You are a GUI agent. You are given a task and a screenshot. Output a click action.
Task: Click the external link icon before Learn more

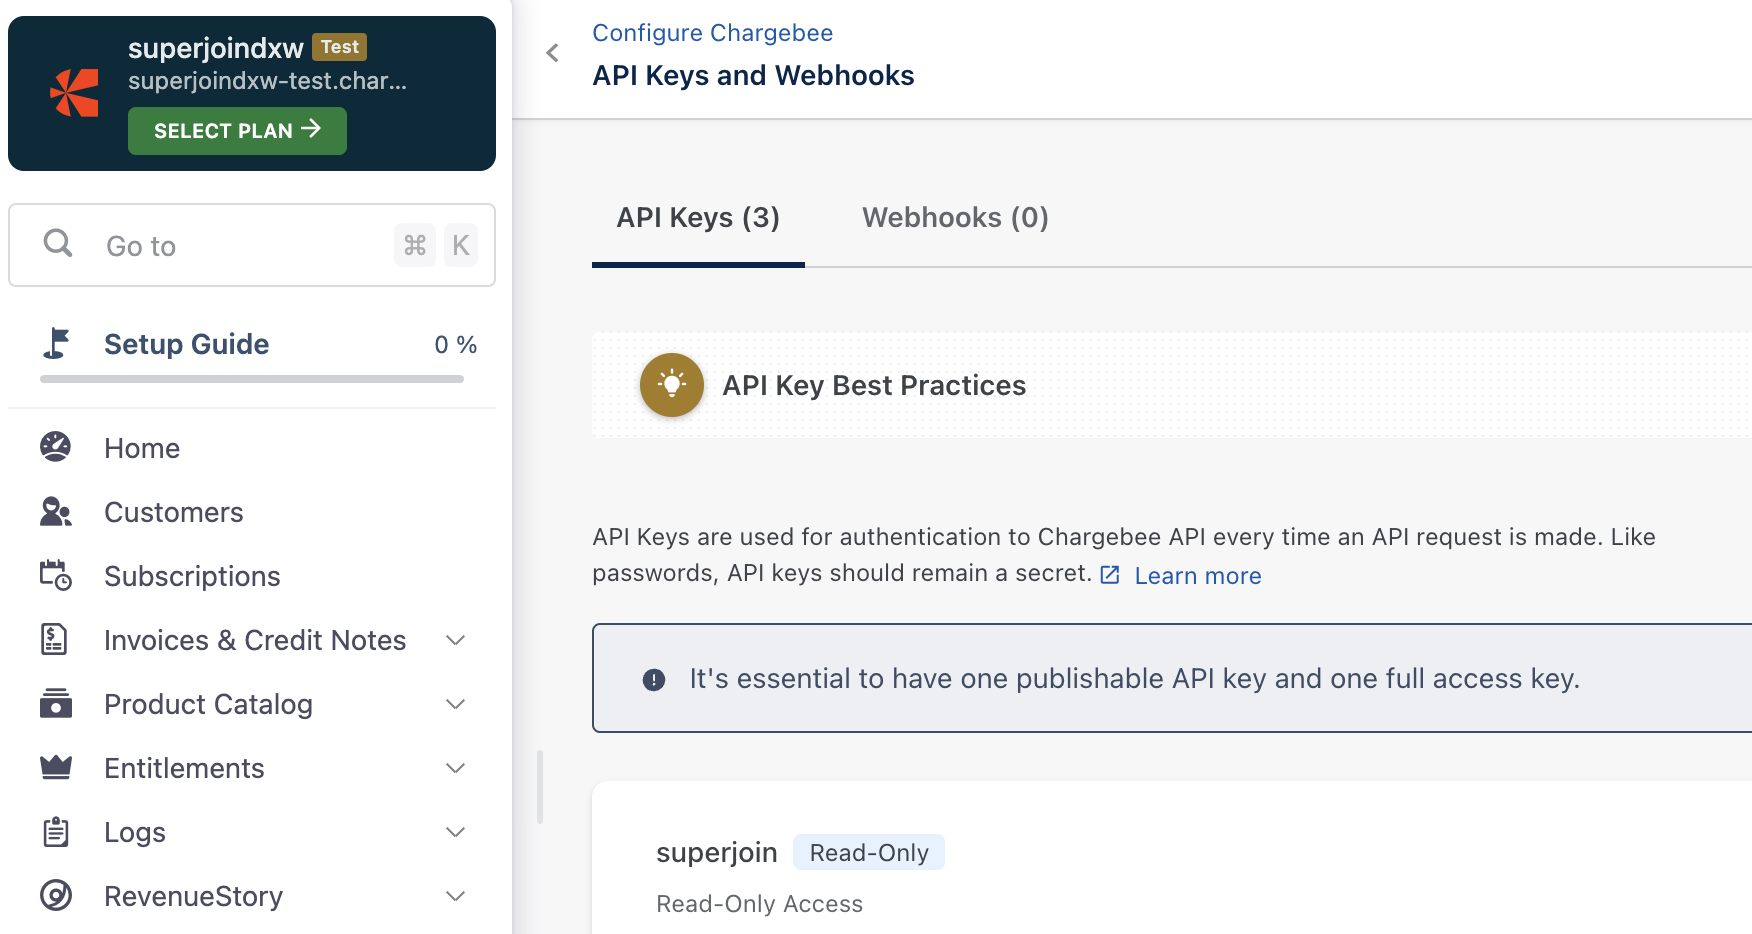click(x=1110, y=575)
